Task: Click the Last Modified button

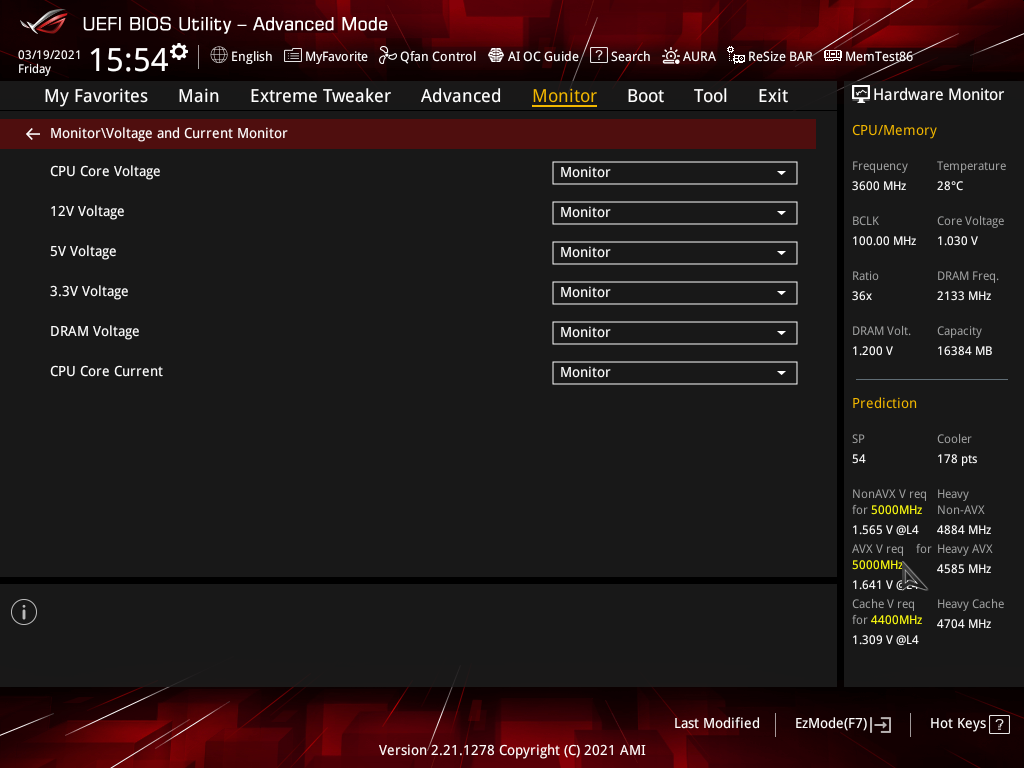Action: click(x=716, y=724)
